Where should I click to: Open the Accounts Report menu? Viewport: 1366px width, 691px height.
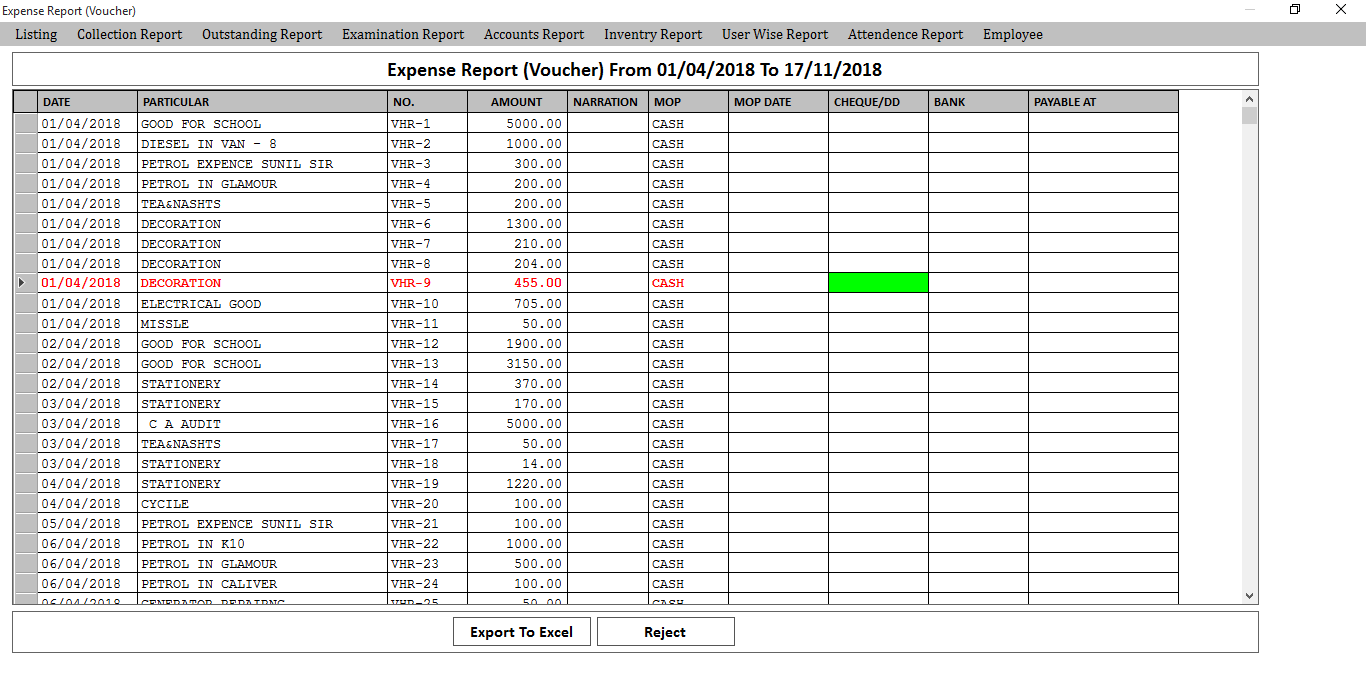point(534,34)
